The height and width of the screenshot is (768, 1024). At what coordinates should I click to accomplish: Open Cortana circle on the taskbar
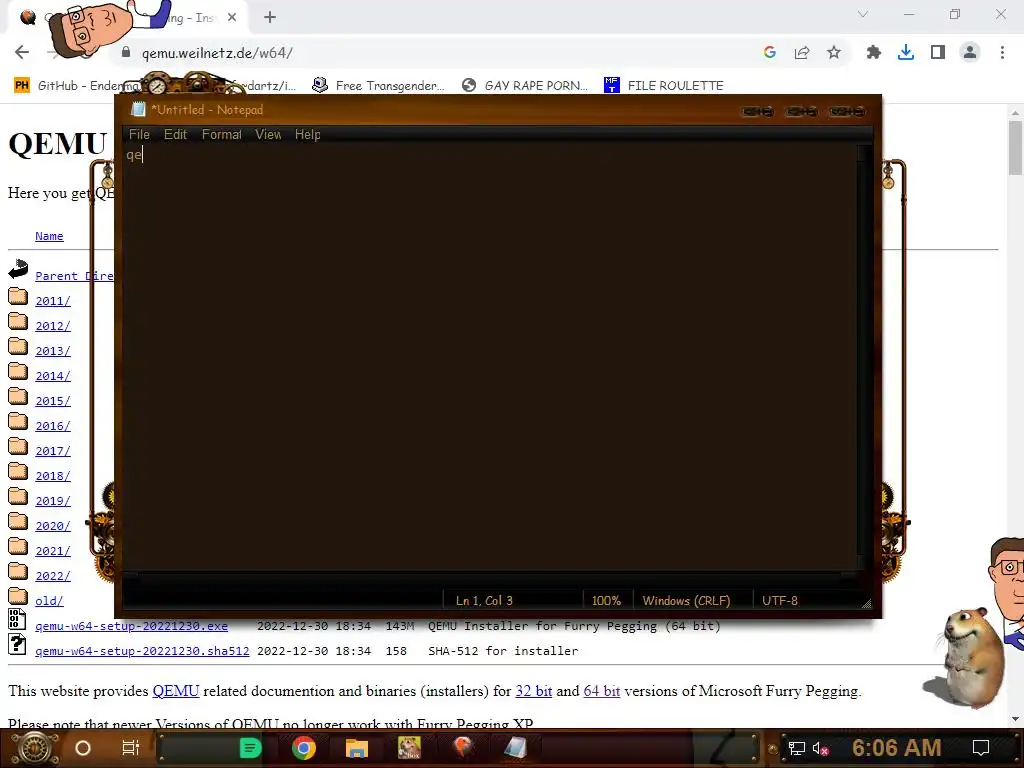tap(82, 748)
